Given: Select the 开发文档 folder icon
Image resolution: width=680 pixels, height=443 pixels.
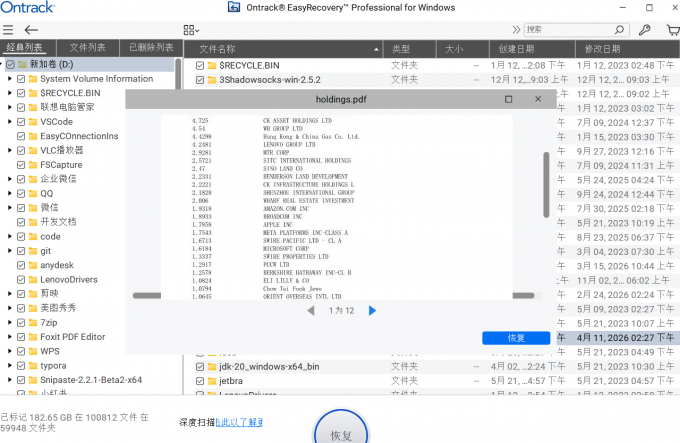Looking at the screenshot, I should 33,222.
